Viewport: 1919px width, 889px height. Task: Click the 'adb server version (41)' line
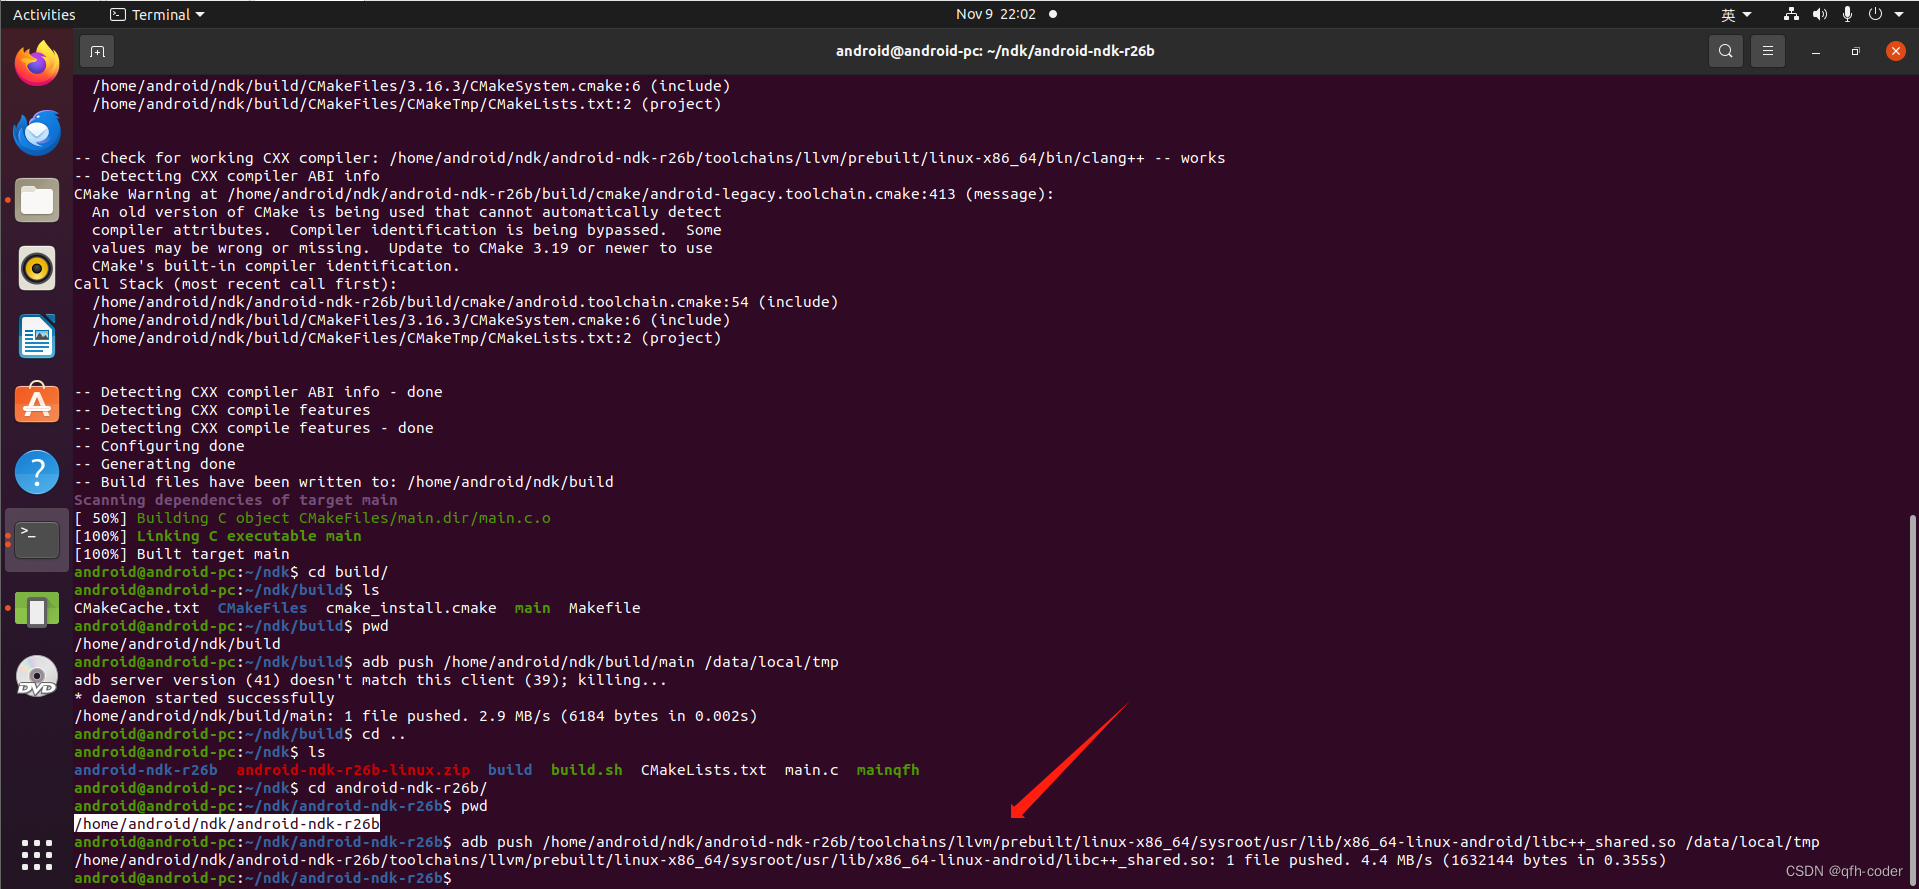(370, 680)
